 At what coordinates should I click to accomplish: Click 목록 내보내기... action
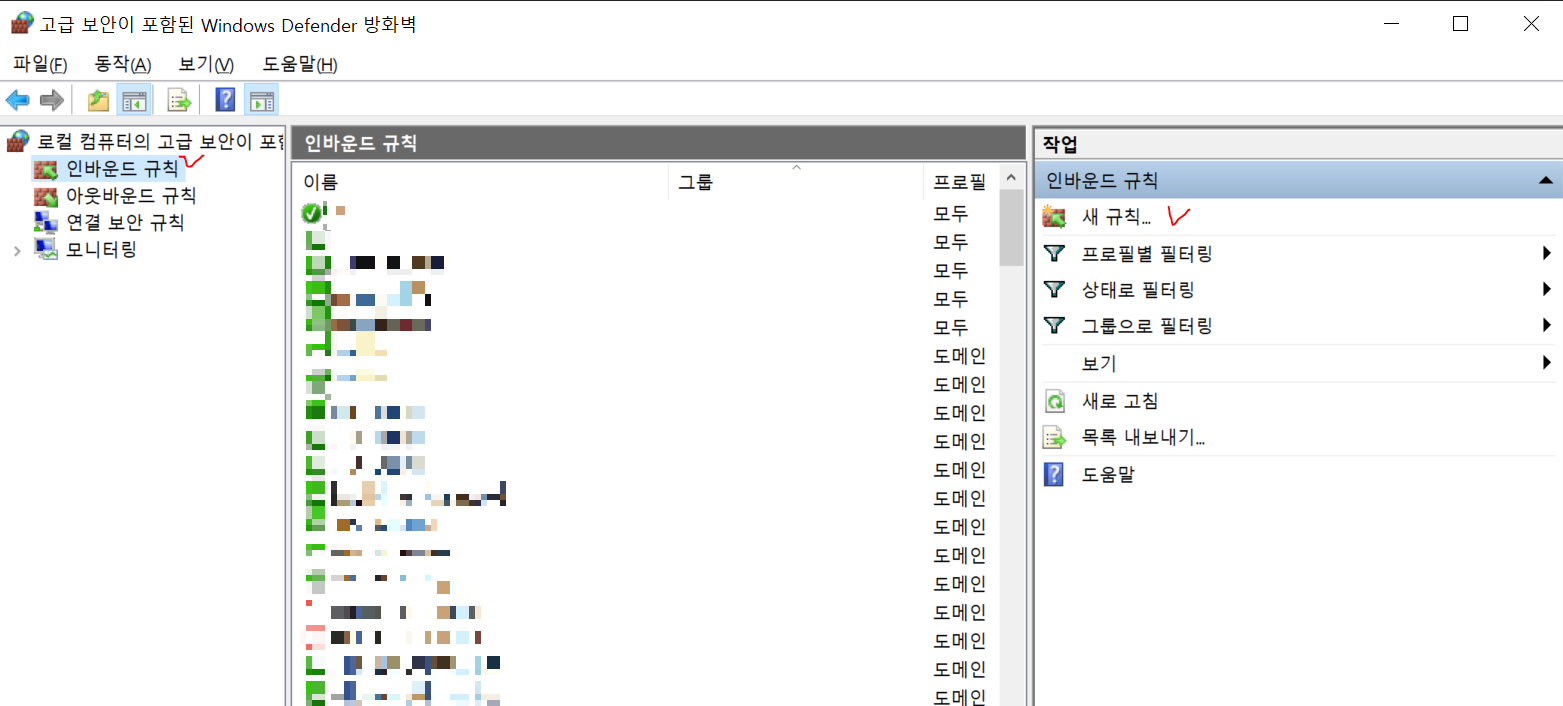coord(1143,437)
